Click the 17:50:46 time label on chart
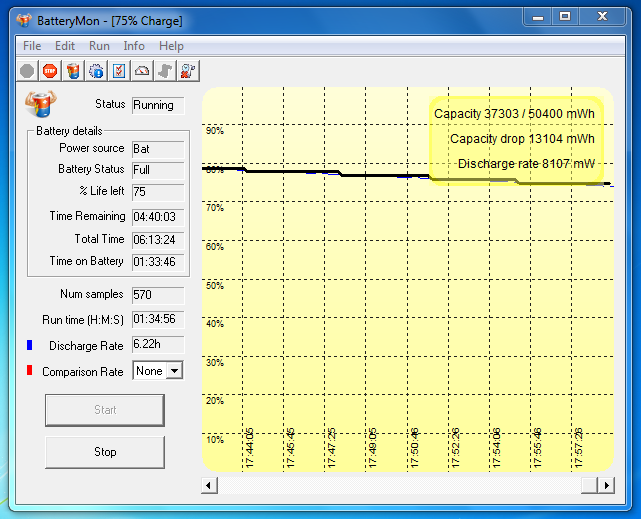 click(x=415, y=448)
